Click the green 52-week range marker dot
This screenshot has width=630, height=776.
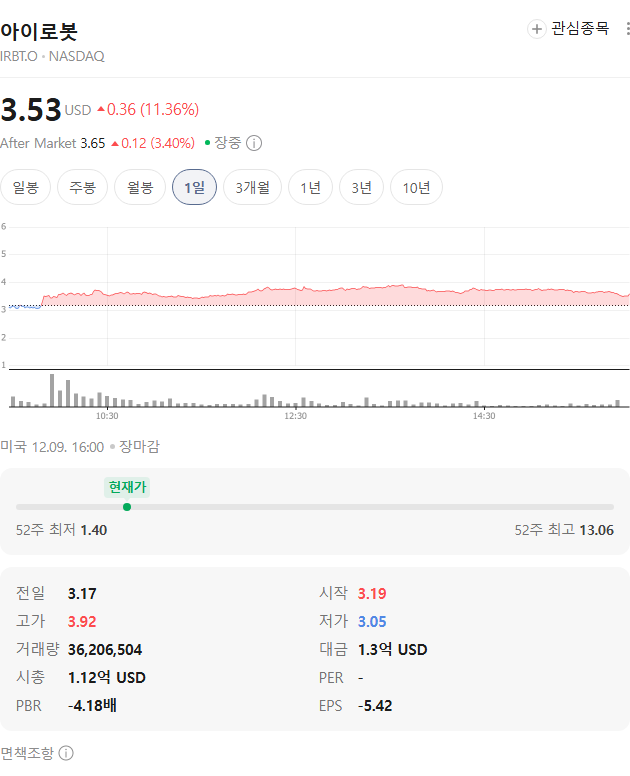point(127,507)
